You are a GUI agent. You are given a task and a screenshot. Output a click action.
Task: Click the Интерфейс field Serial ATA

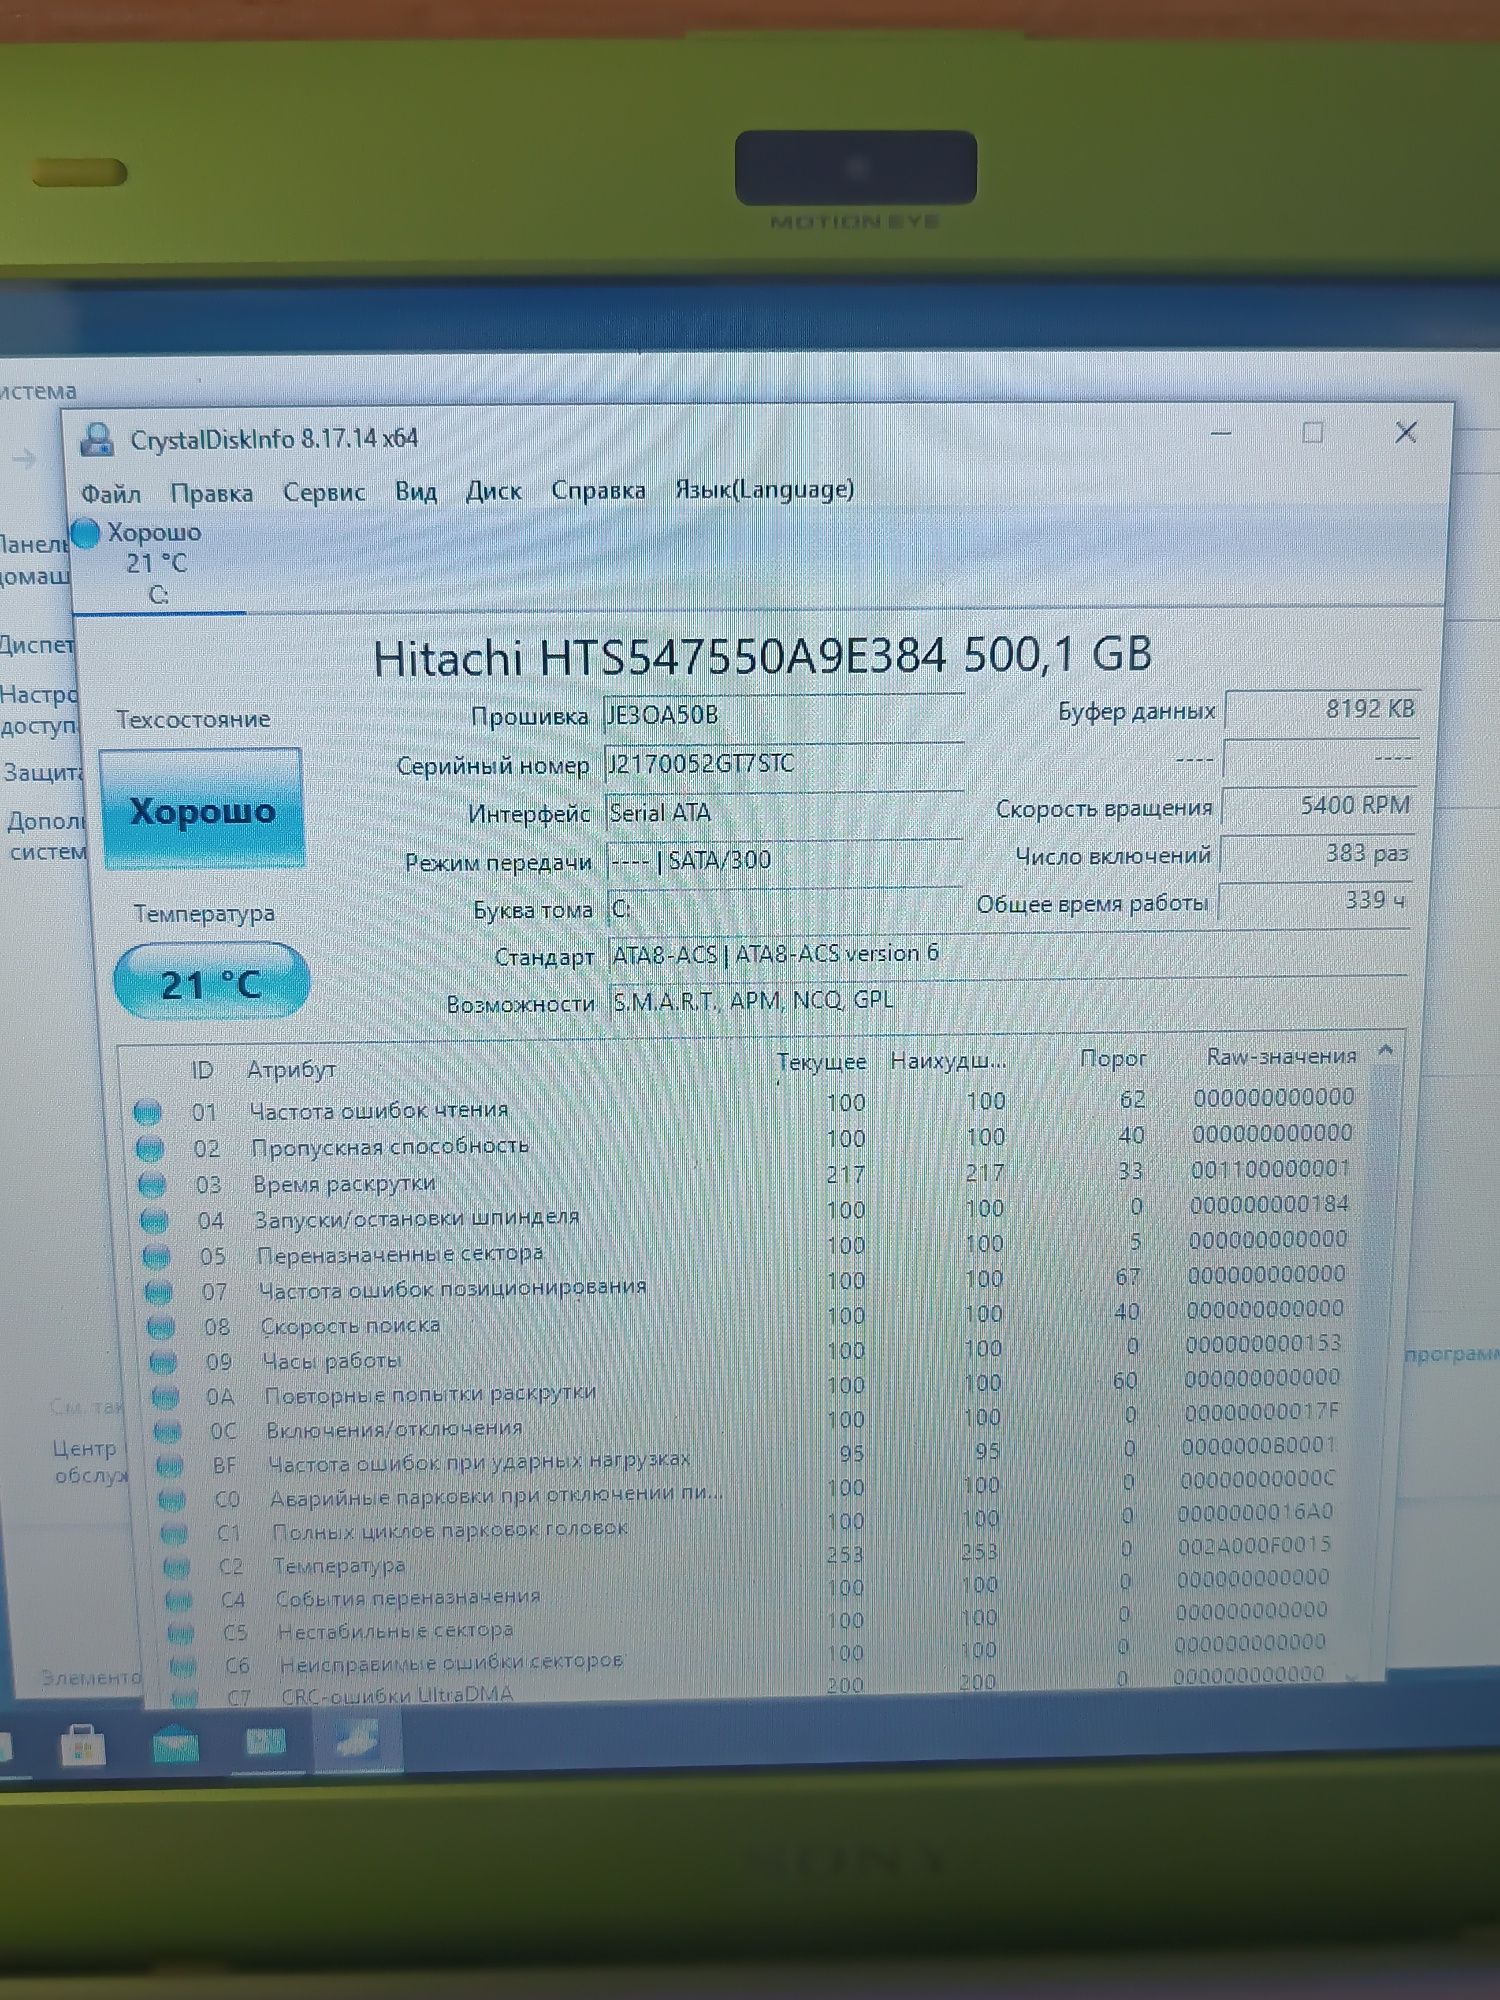tap(784, 813)
